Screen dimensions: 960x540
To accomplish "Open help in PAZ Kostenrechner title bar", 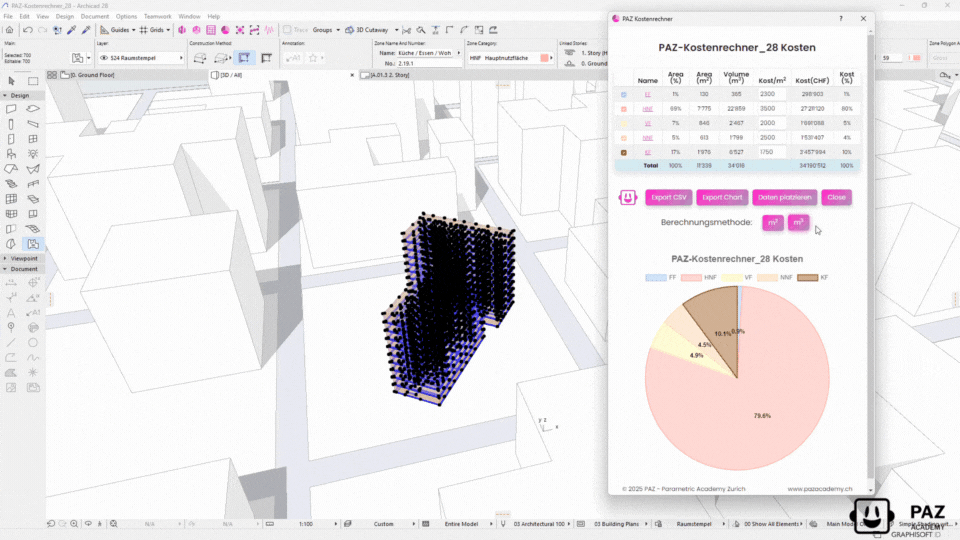I will (841, 18).
